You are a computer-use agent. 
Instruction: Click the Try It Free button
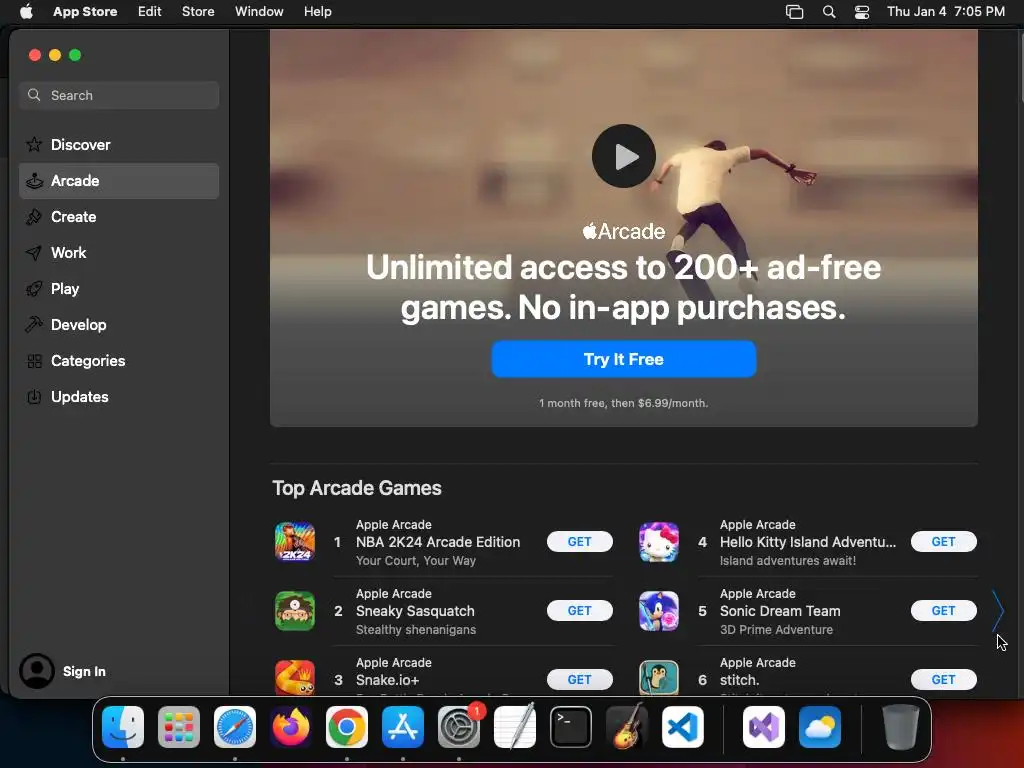(624, 359)
